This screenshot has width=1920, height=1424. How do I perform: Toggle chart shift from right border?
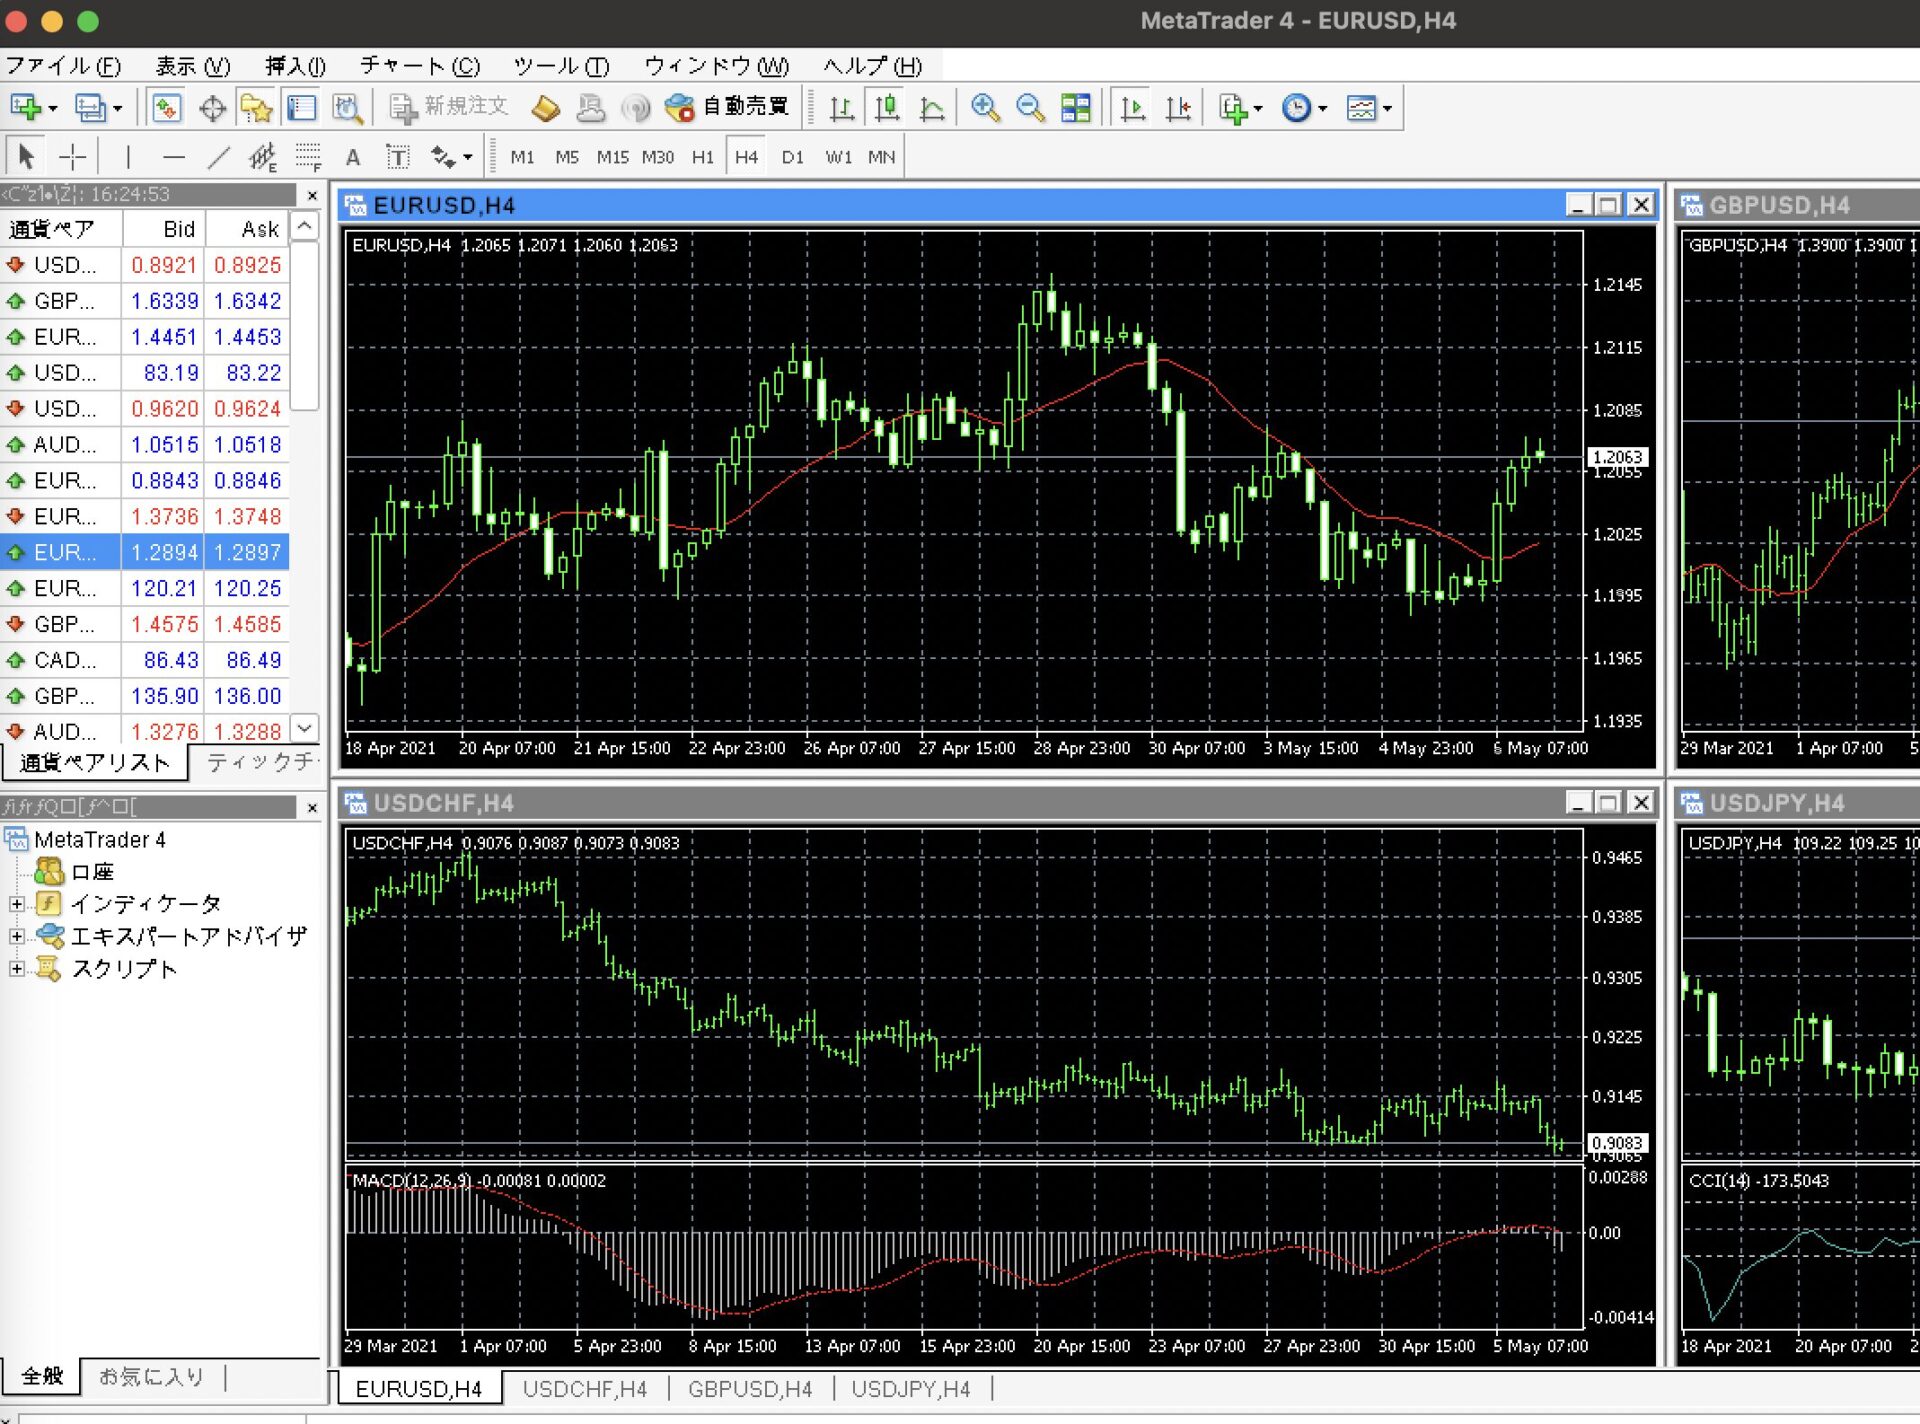click(1178, 108)
